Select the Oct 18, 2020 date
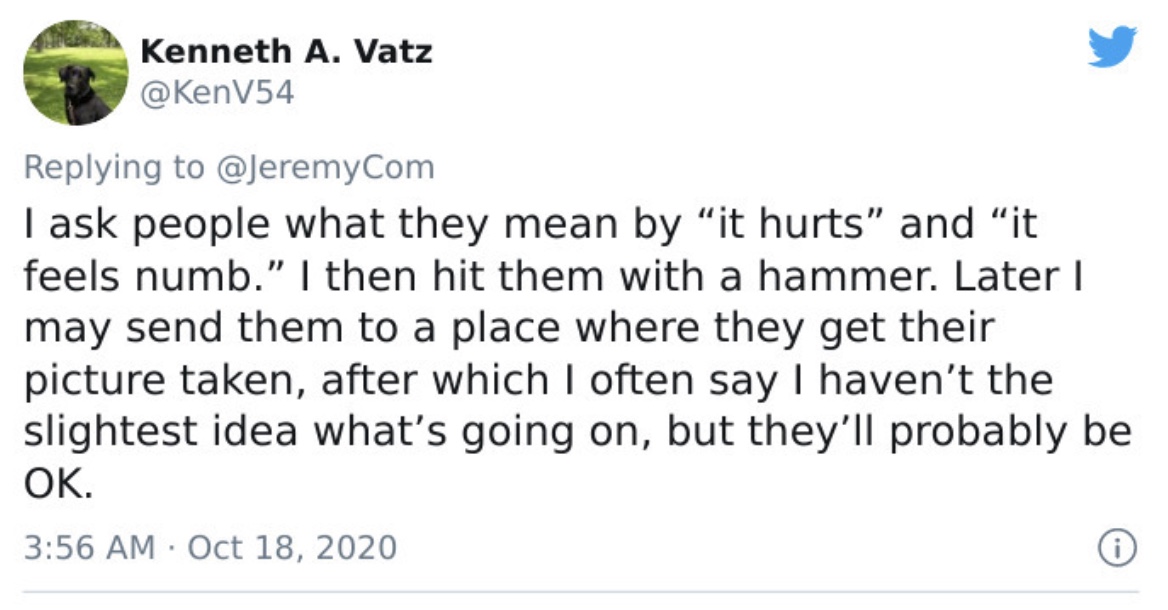Viewport: 1168px width, 610px height. (292, 547)
